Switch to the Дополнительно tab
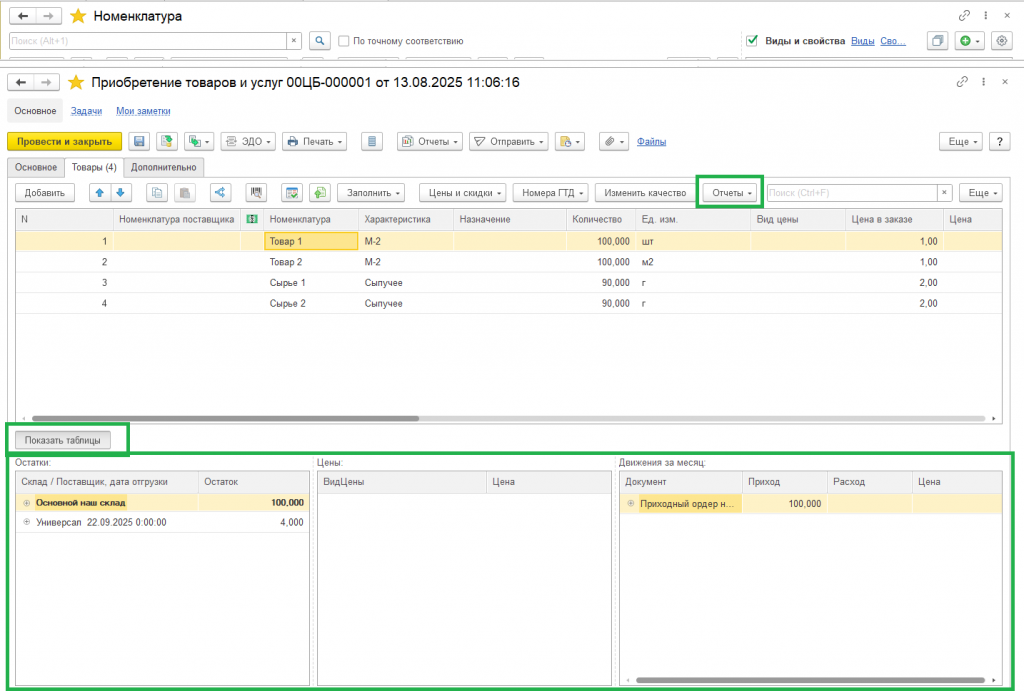 point(164,167)
